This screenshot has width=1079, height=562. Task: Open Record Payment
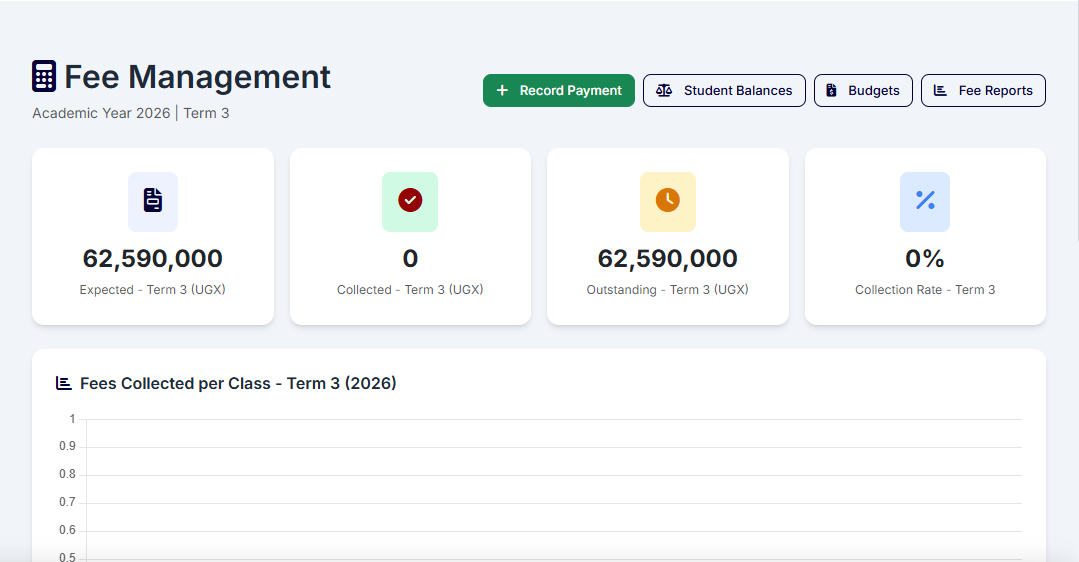(x=559, y=91)
